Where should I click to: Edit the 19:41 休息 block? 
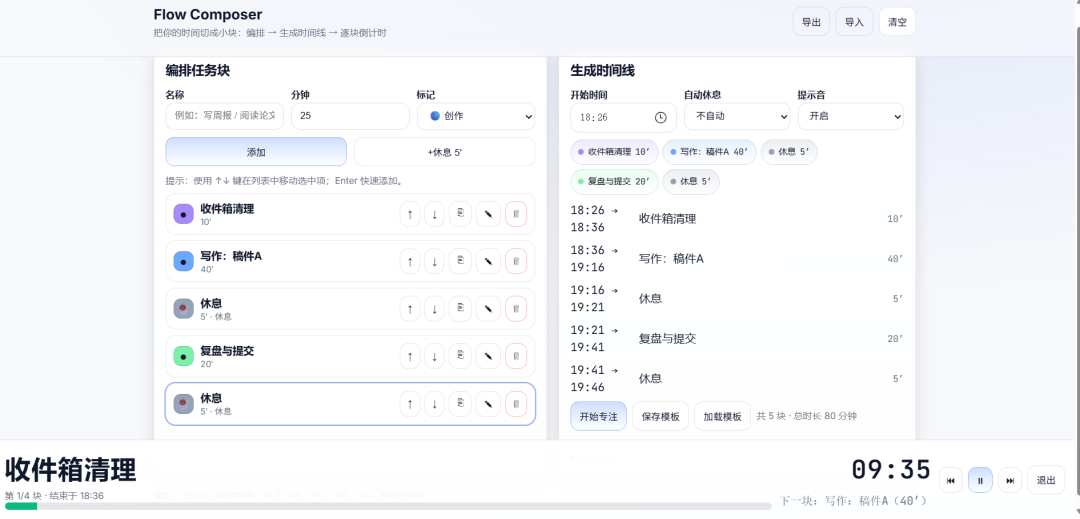488,404
